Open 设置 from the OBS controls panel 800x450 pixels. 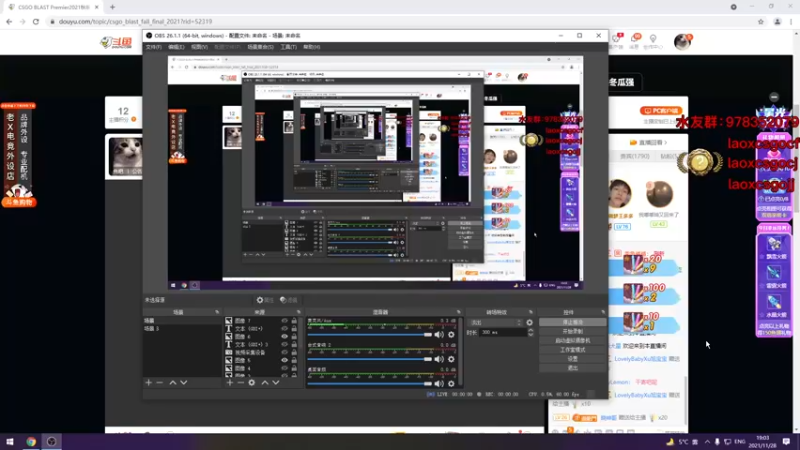(x=572, y=359)
